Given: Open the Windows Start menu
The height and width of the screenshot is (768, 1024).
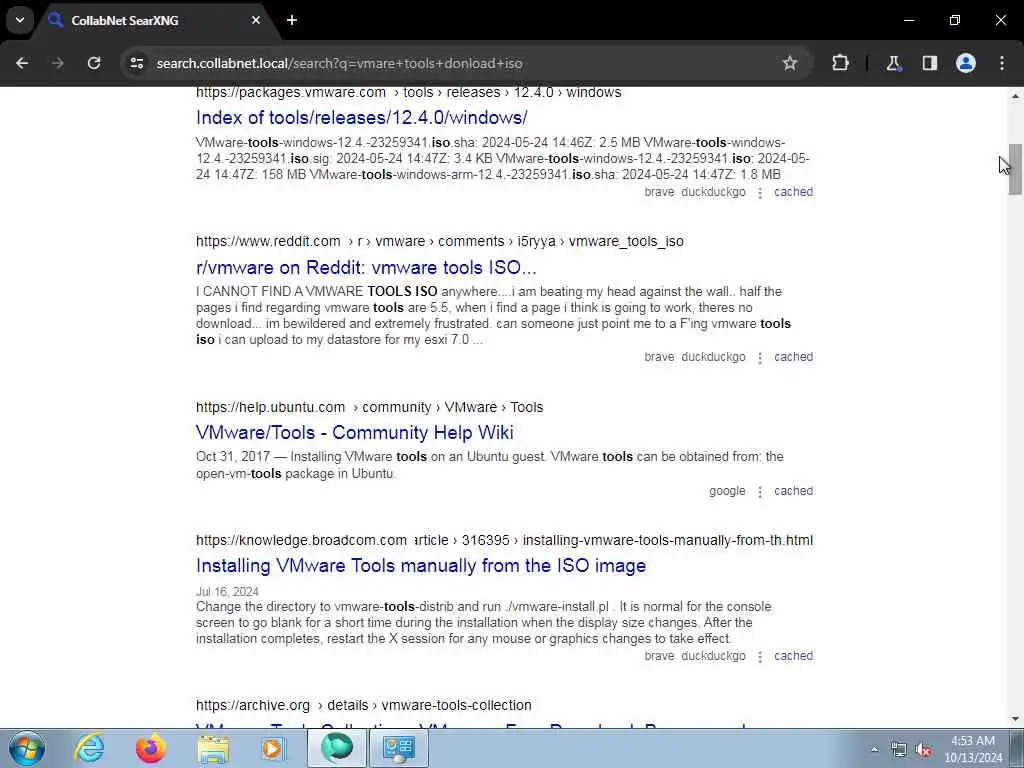Looking at the screenshot, I should pos(26,748).
